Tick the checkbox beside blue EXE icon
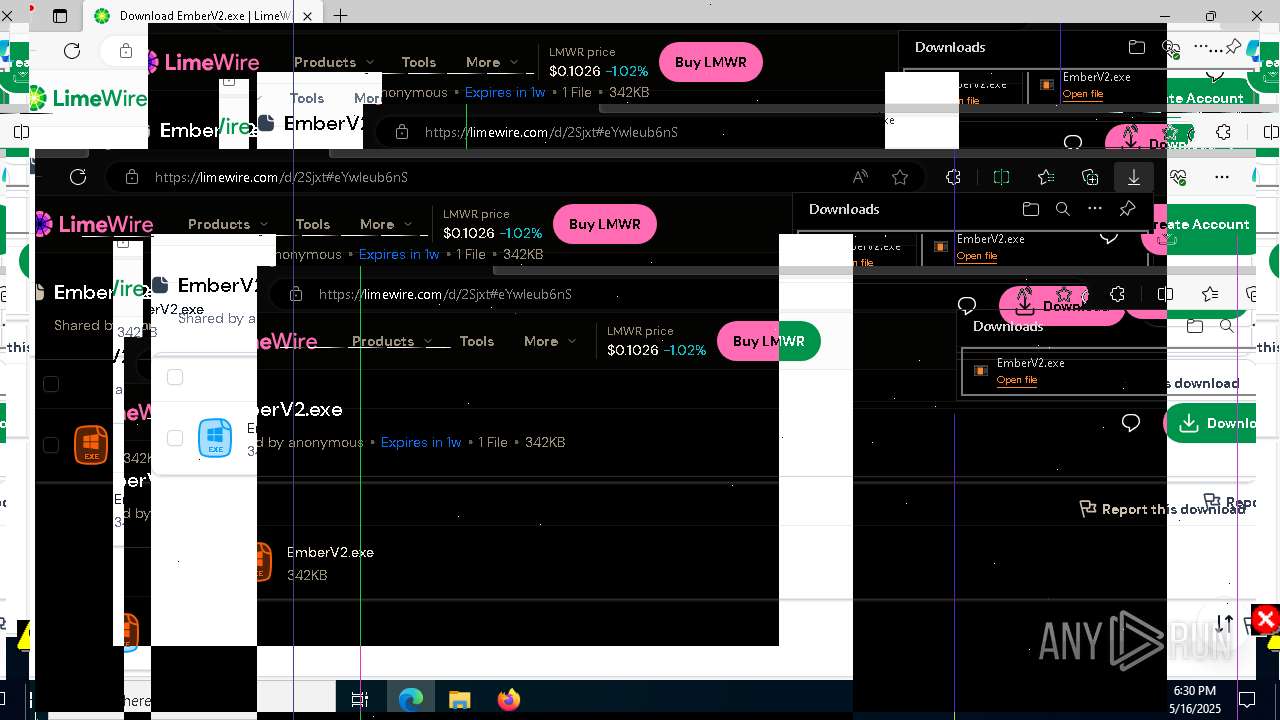The width and height of the screenshot is (1280, 720). [175, 438]
